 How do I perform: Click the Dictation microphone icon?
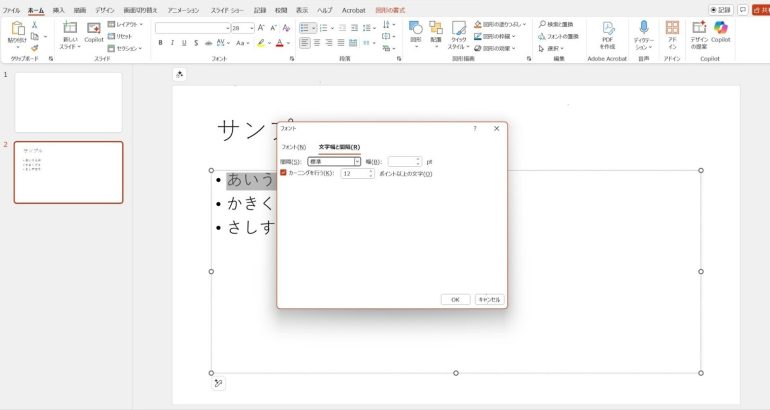coord(643,27)
